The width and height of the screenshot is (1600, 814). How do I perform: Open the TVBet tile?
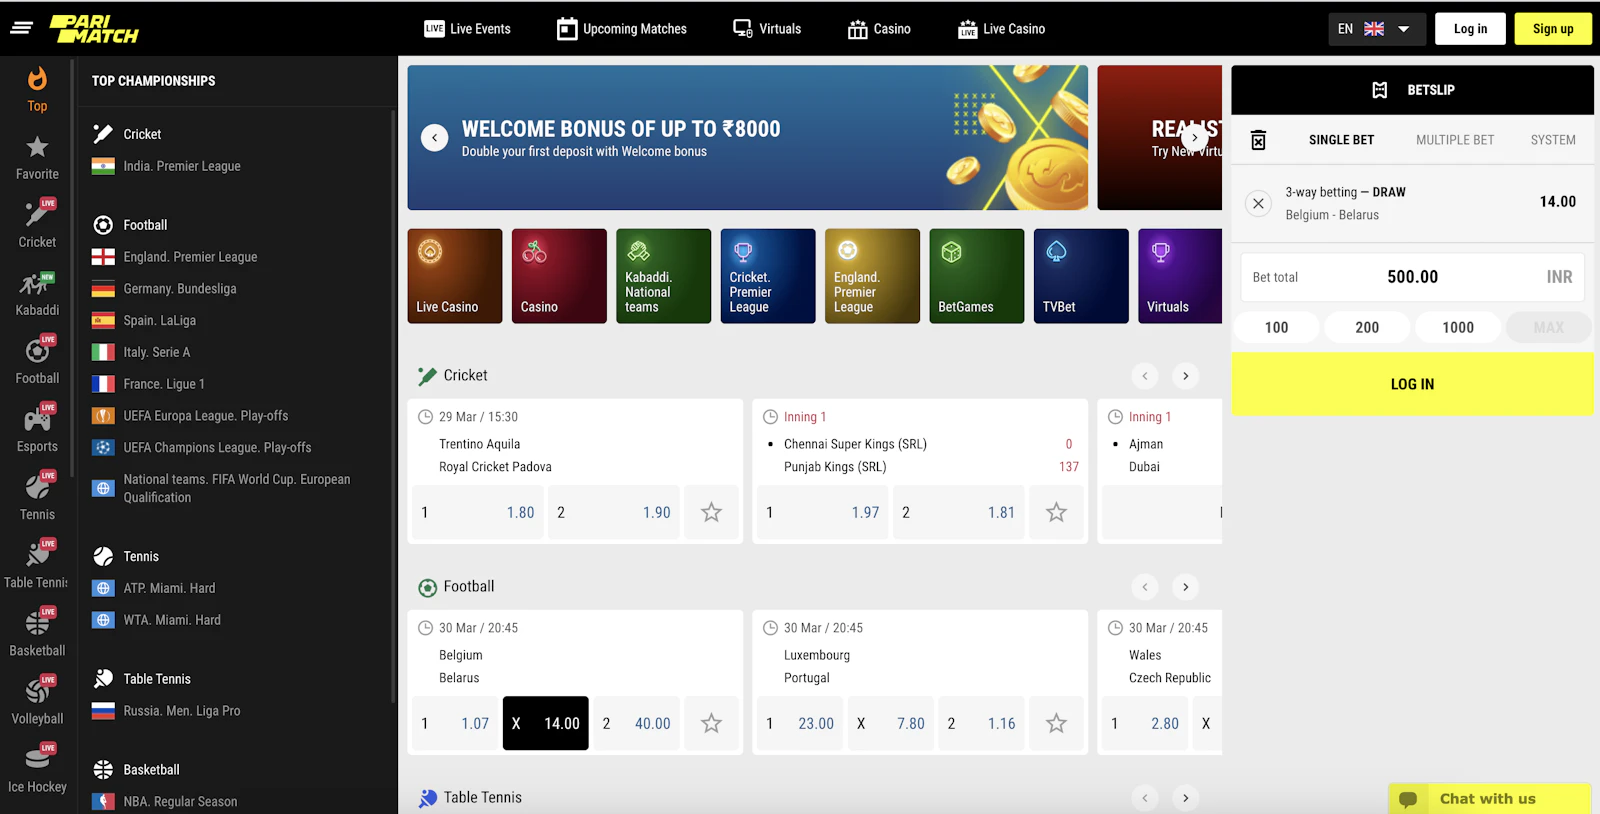pos(1081,276)
